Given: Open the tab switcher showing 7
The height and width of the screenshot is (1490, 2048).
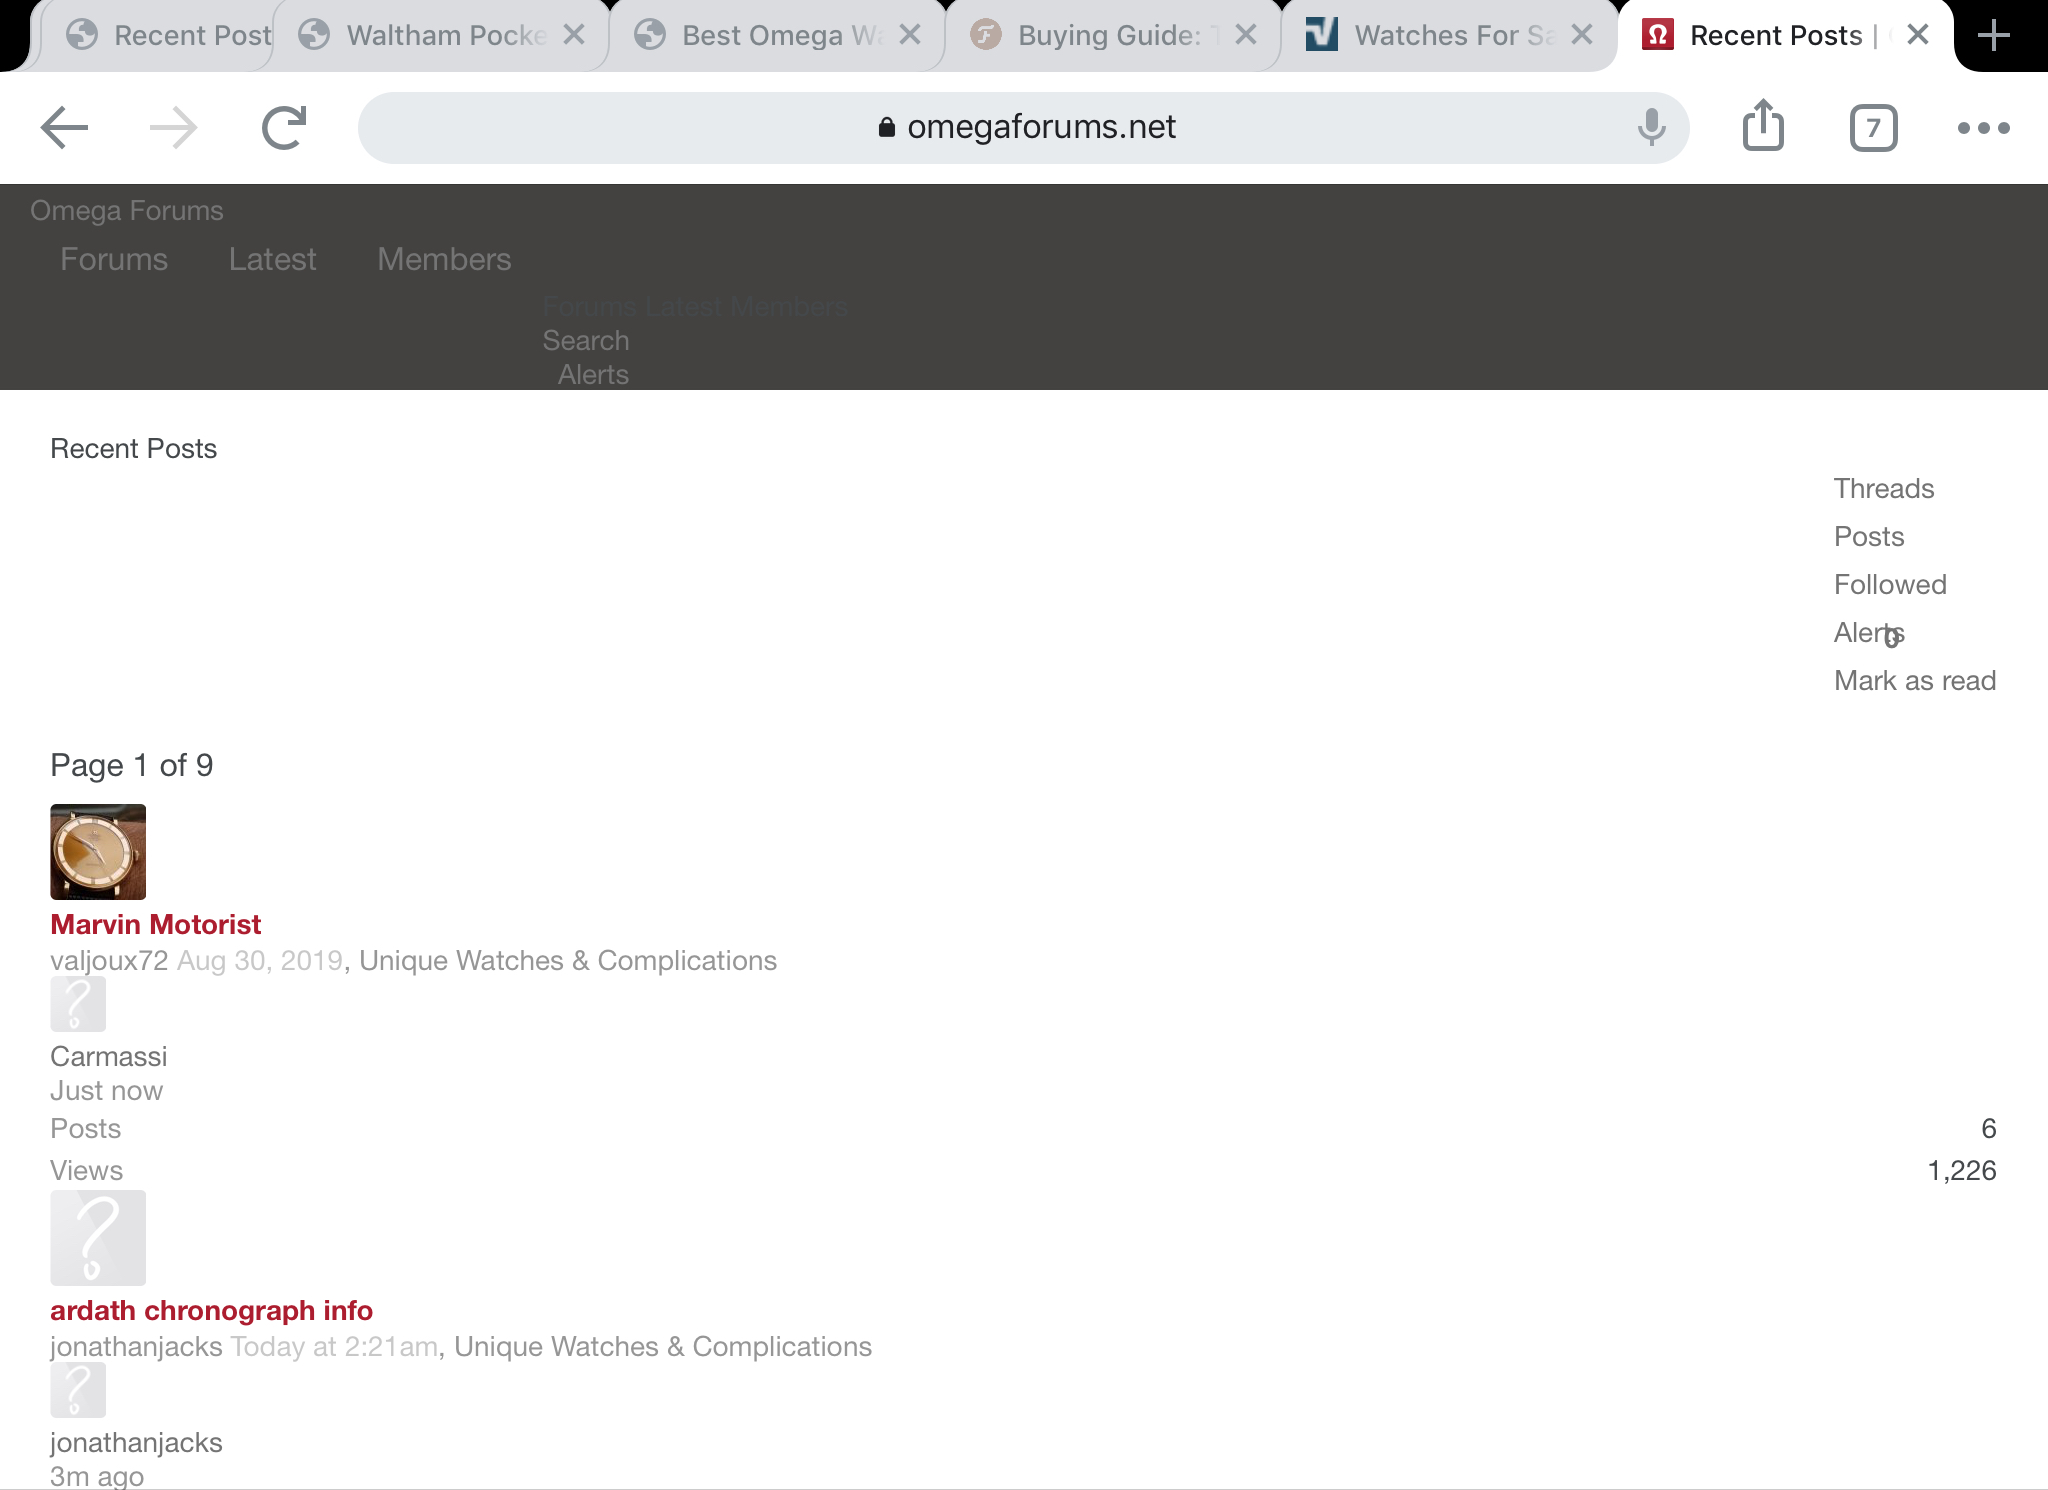Looking at the screenshot, I should [x=1873, y=128].
